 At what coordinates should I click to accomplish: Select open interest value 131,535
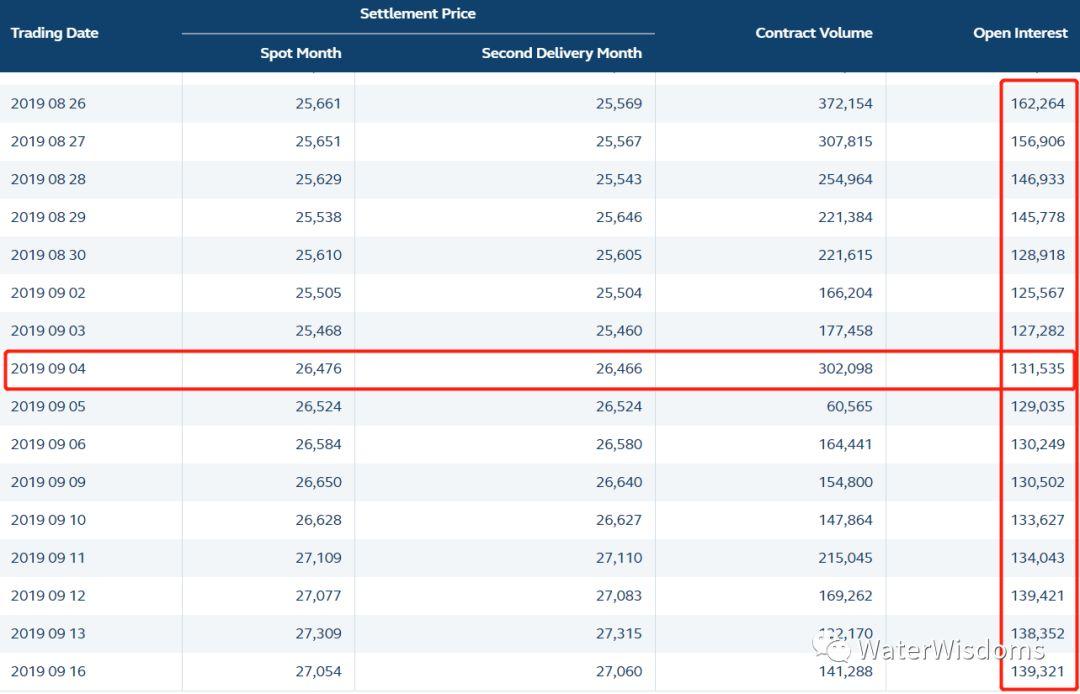(1038, 369)
